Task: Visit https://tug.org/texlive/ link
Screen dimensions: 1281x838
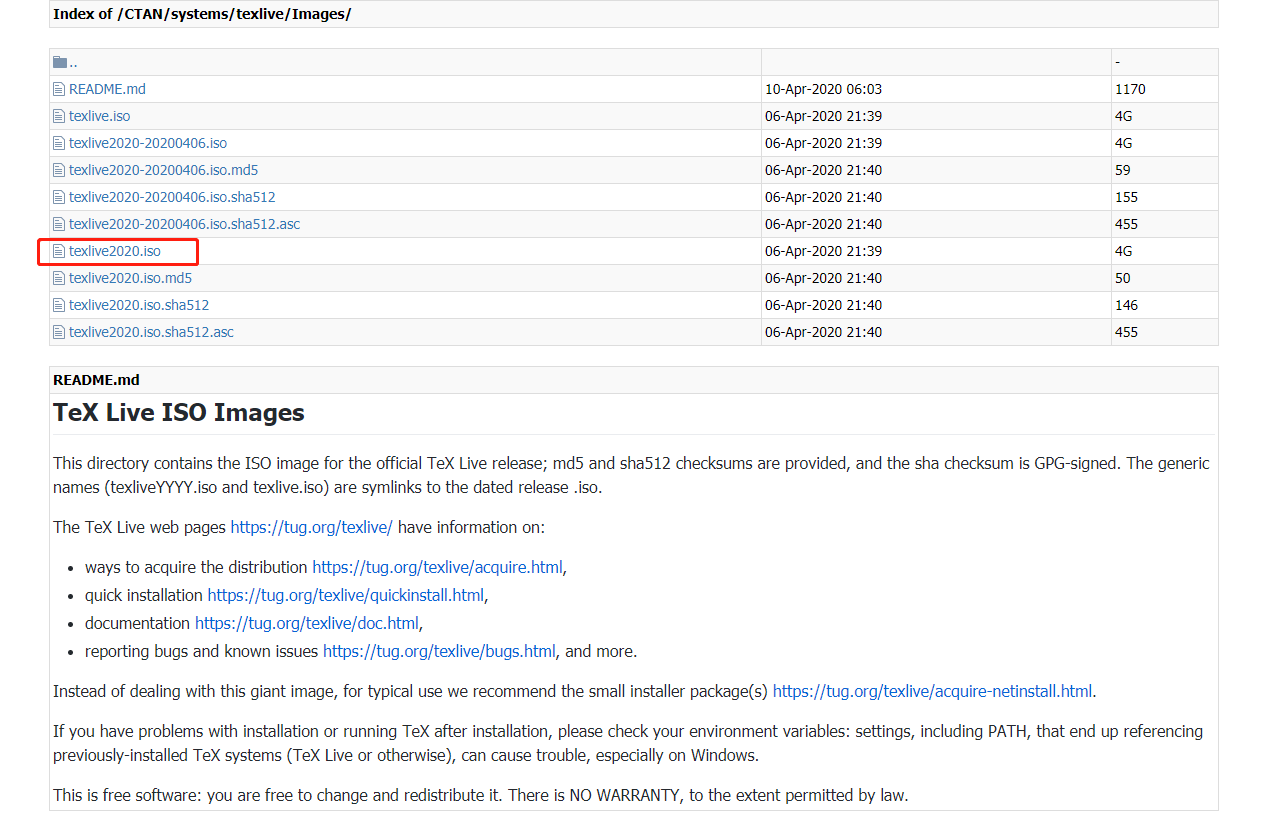Action: [311, 527]
